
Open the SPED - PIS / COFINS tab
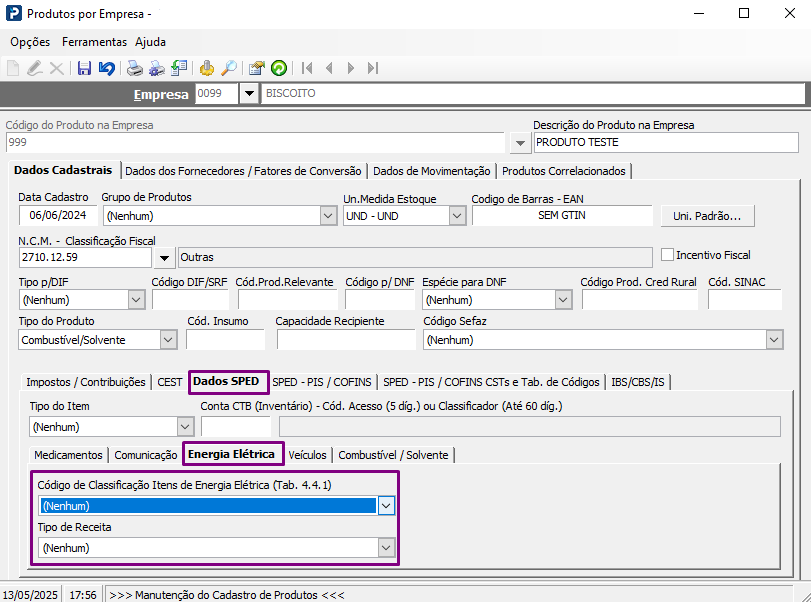[322, 382]
